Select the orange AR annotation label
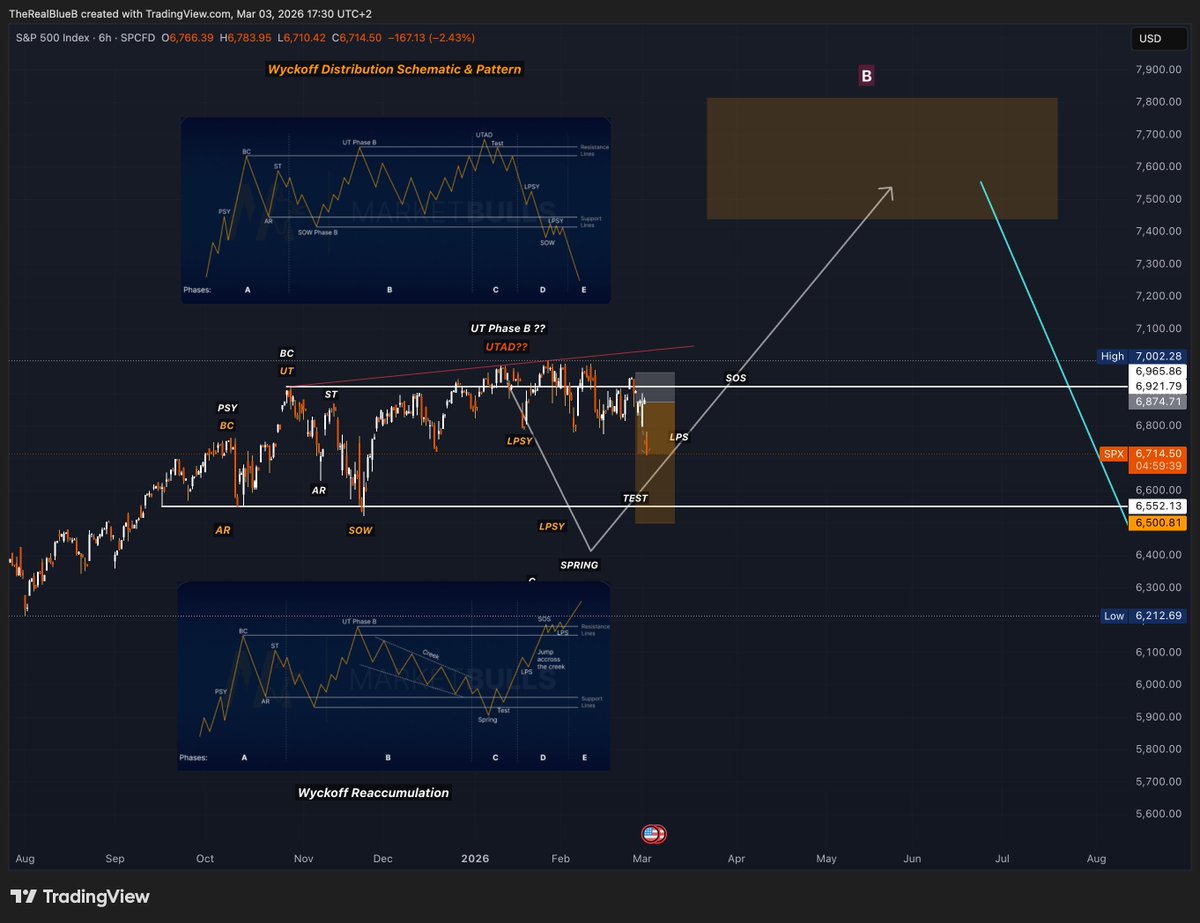 tap(223, 530)
